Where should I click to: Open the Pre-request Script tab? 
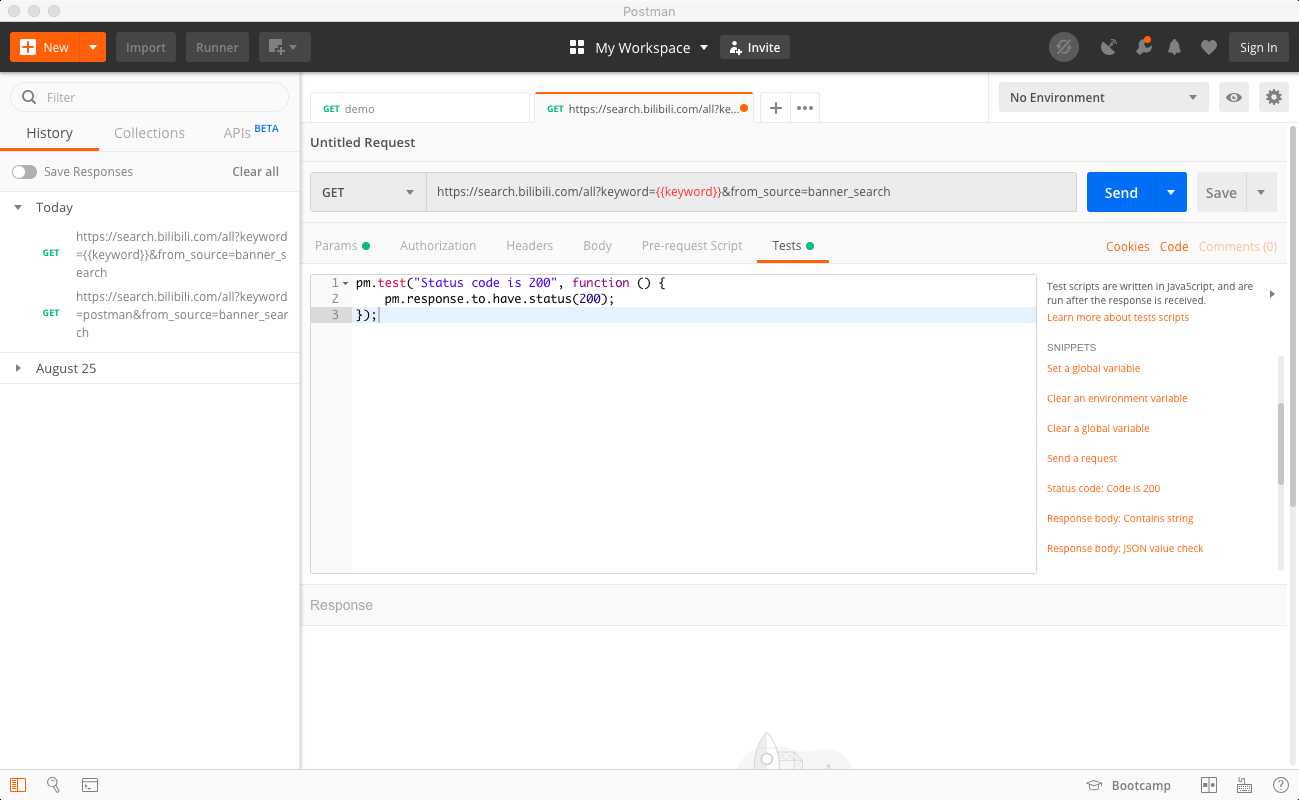[692, 245]
